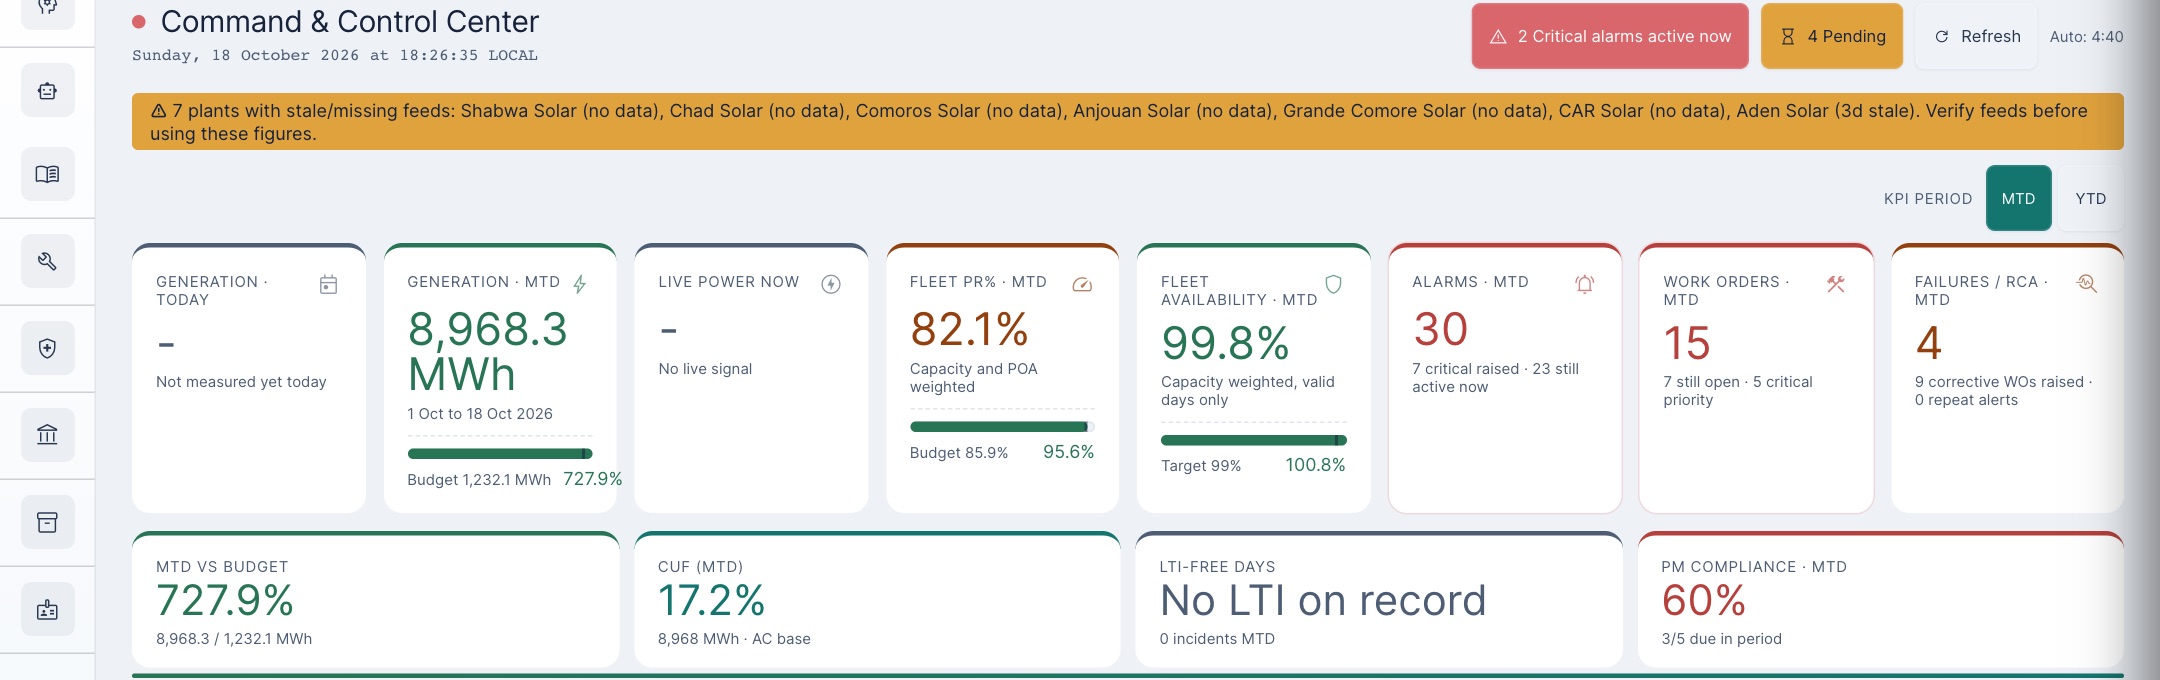This screenshot has height=680, width=2160.
Task: Click the warning icon in stale feeds banner
Action: click(x=159, y=111)
